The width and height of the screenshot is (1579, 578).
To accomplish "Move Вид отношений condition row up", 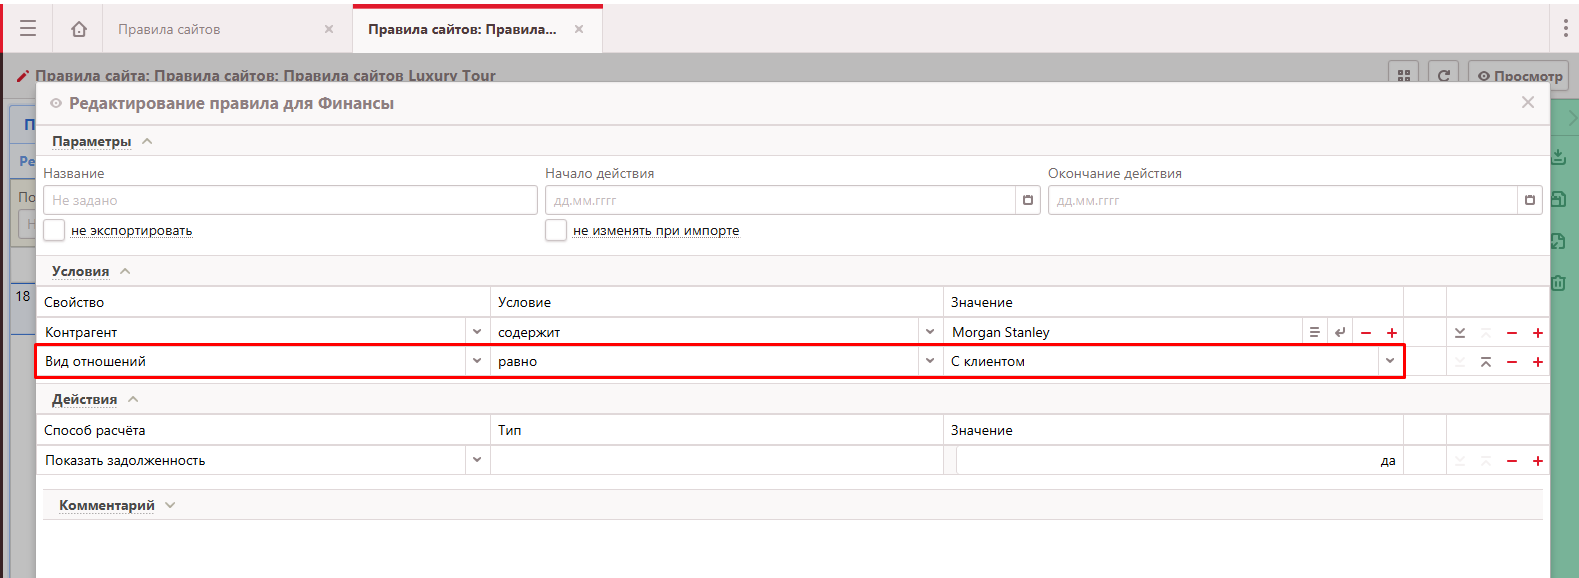I will (x=1486, y=362).
